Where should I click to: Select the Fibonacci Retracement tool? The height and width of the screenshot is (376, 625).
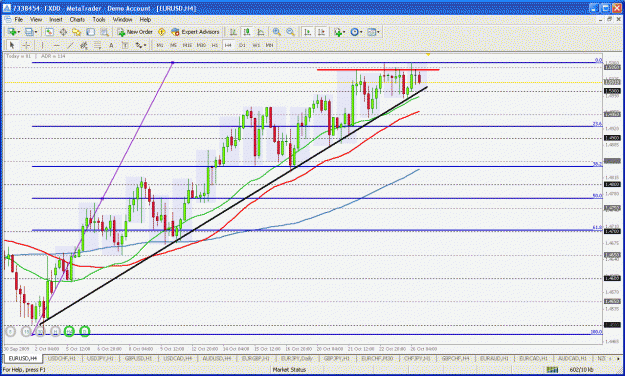click(97, 45)
